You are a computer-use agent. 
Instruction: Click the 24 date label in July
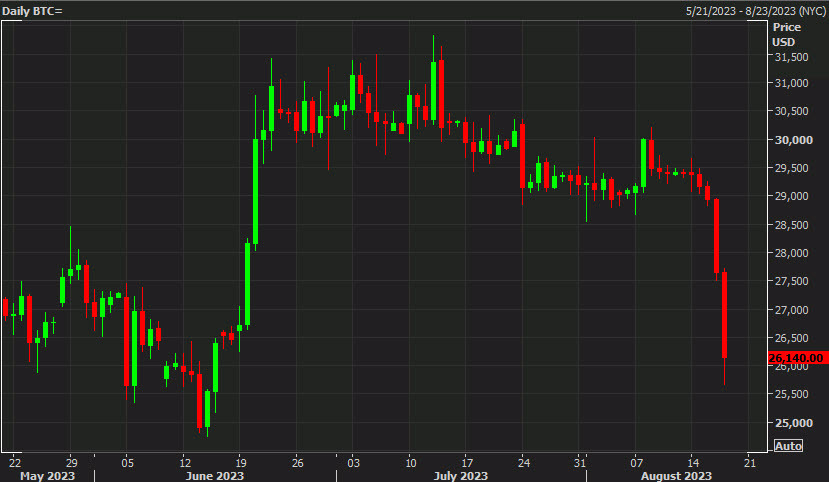tap(523, 463)
